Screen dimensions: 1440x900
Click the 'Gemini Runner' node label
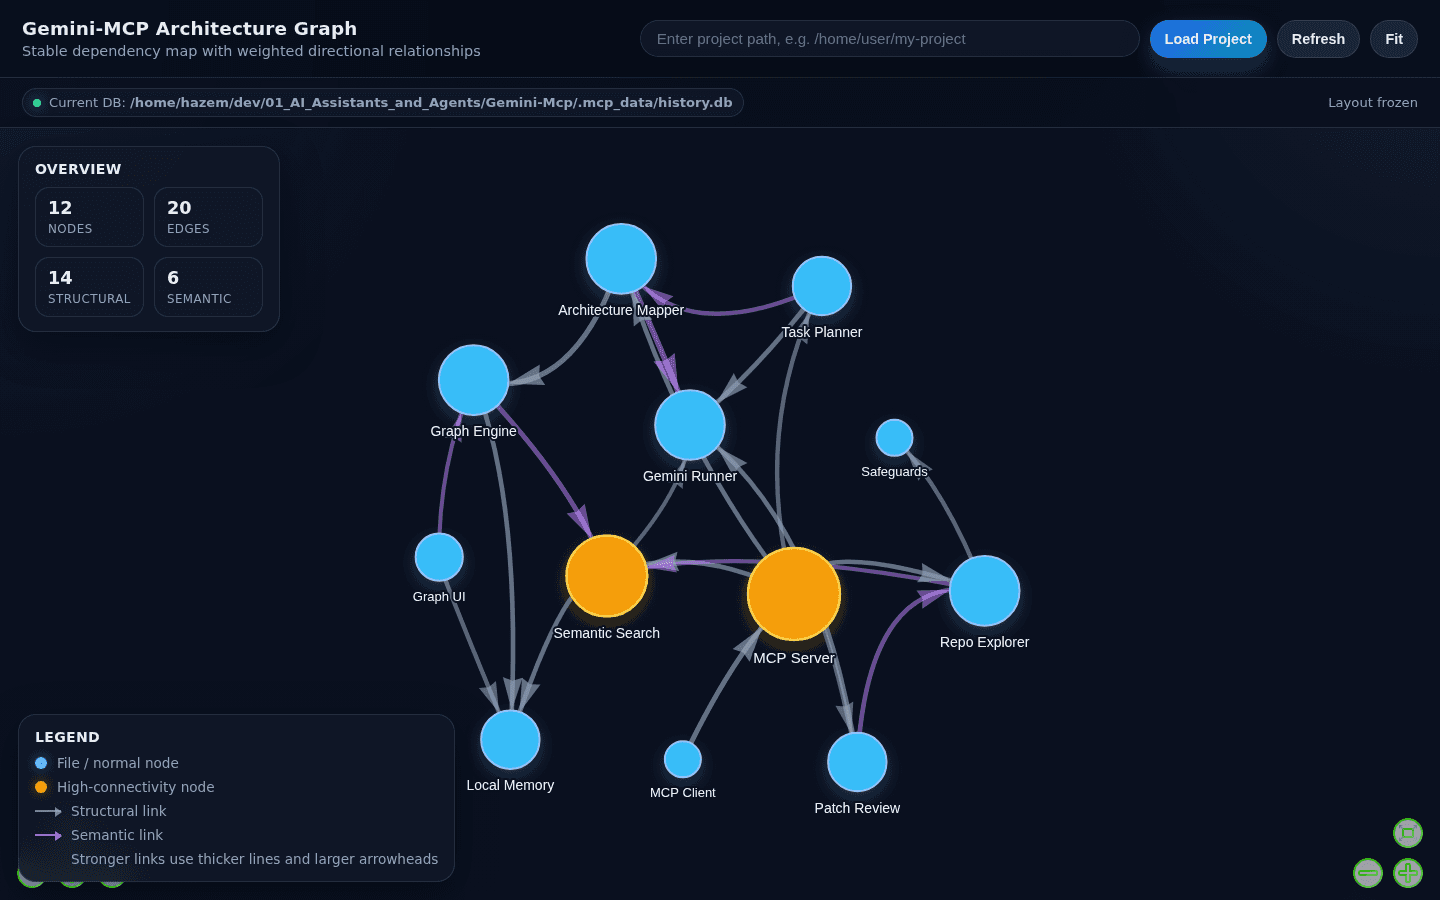[690, 476]
